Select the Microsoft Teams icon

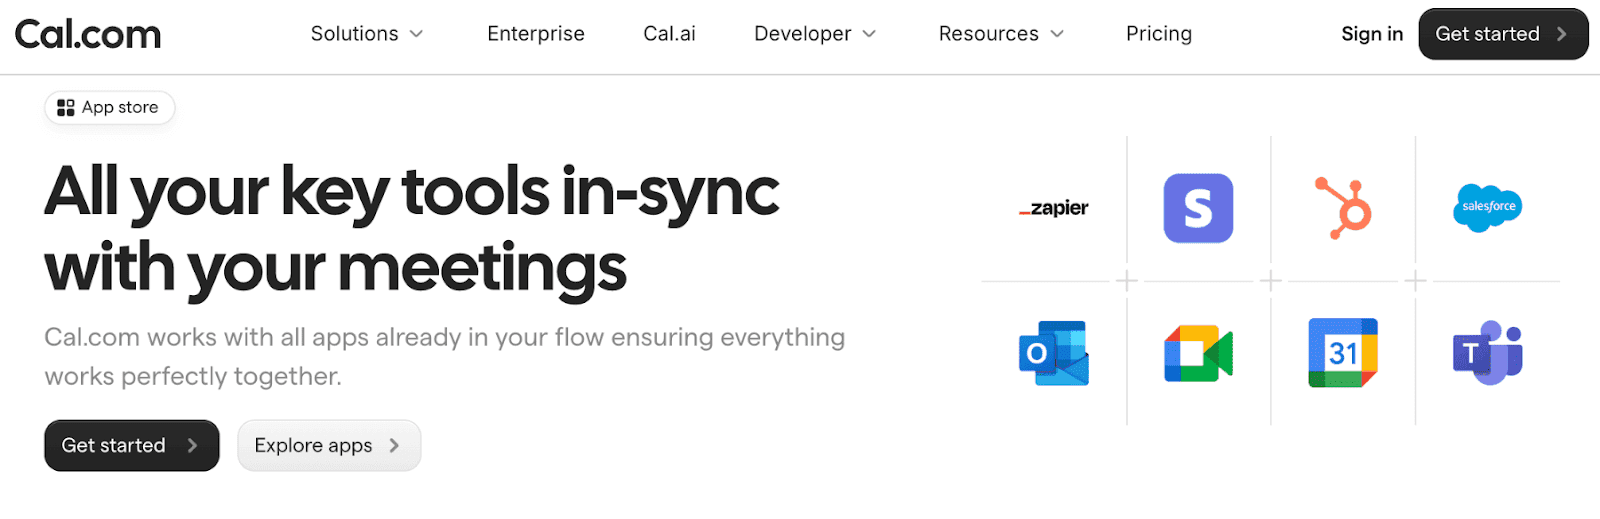pyautogui.click(x=1487, y=353)
